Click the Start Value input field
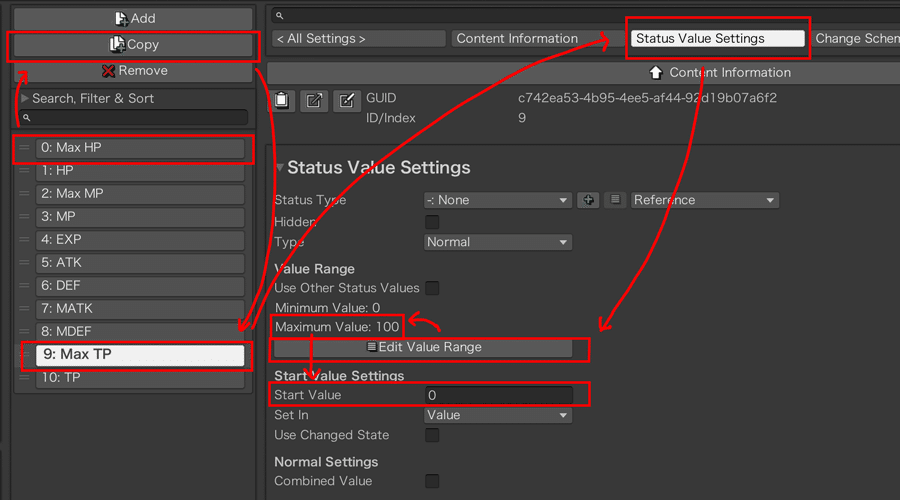The height and width of the screenshot is (500, 900). coord(498,395)
